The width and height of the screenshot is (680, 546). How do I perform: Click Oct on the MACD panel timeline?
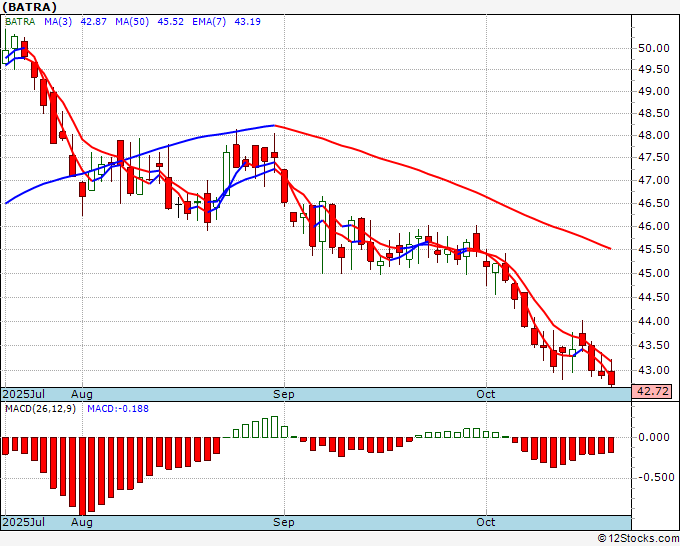[x=486, y=522]
